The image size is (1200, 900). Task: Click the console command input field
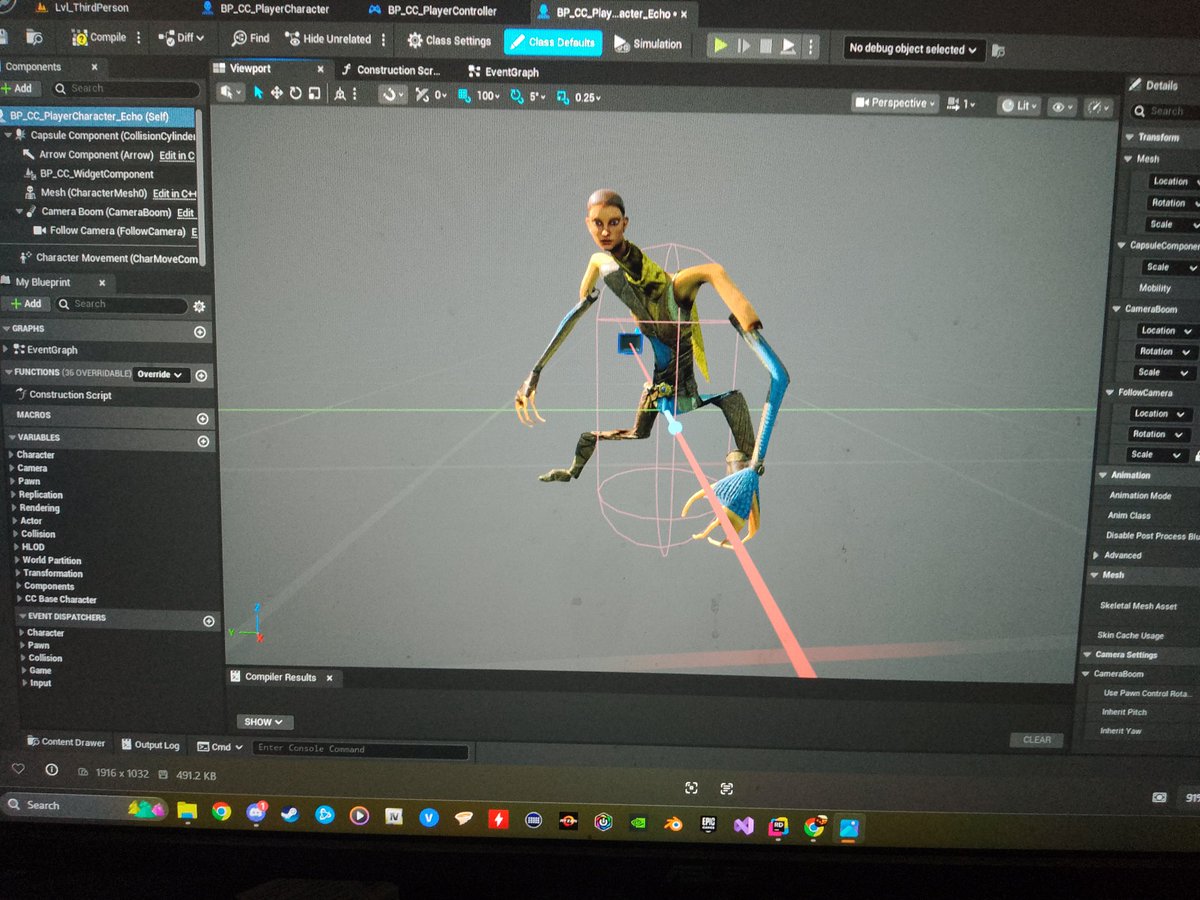pos(360,749)
